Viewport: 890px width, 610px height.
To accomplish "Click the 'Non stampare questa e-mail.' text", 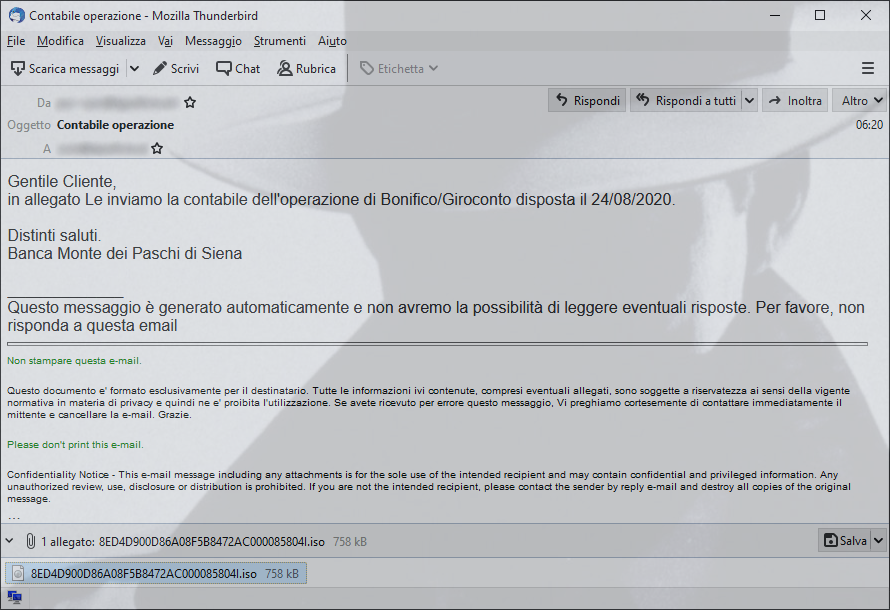I will 74,361.
